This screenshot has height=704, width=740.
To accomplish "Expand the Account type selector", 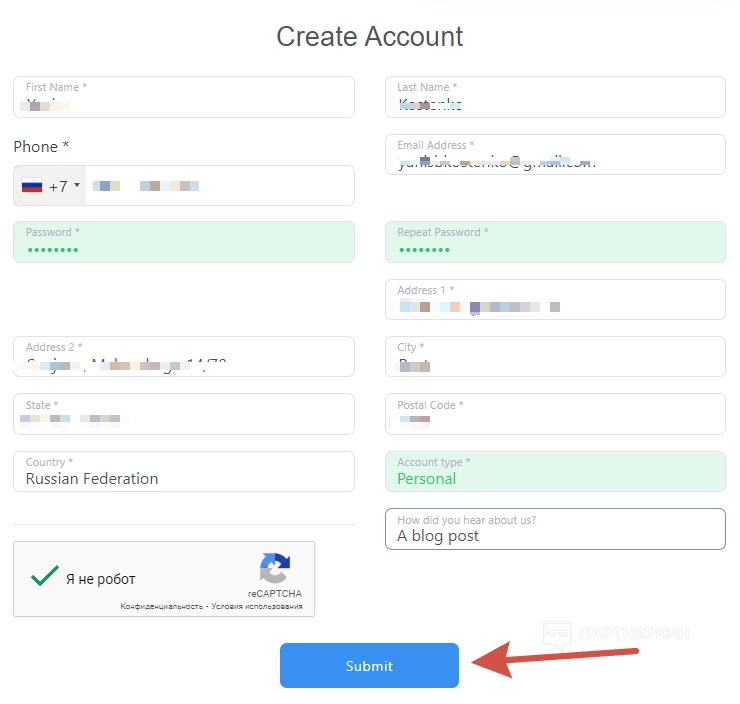I will [555, 472].
